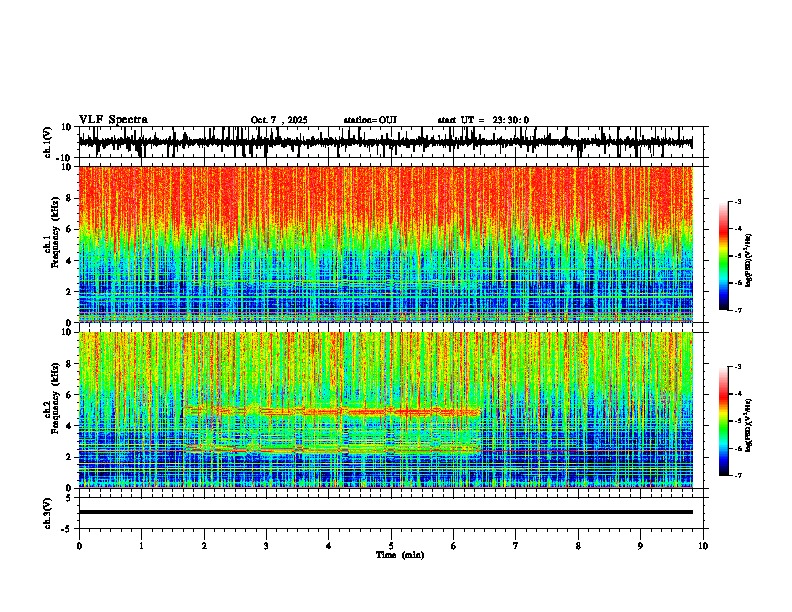Click the "8" kHz tick on ch.1 frequency axis
This screenshot has width=792, height=612.
[69, 198]
